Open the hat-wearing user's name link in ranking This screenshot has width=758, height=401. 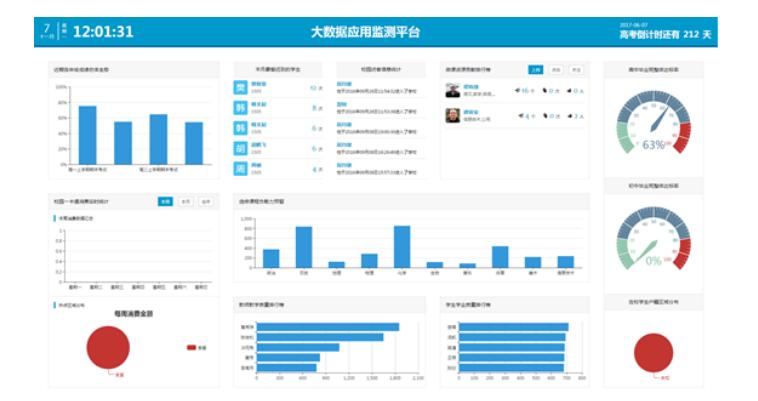click(x=471, y=87)
